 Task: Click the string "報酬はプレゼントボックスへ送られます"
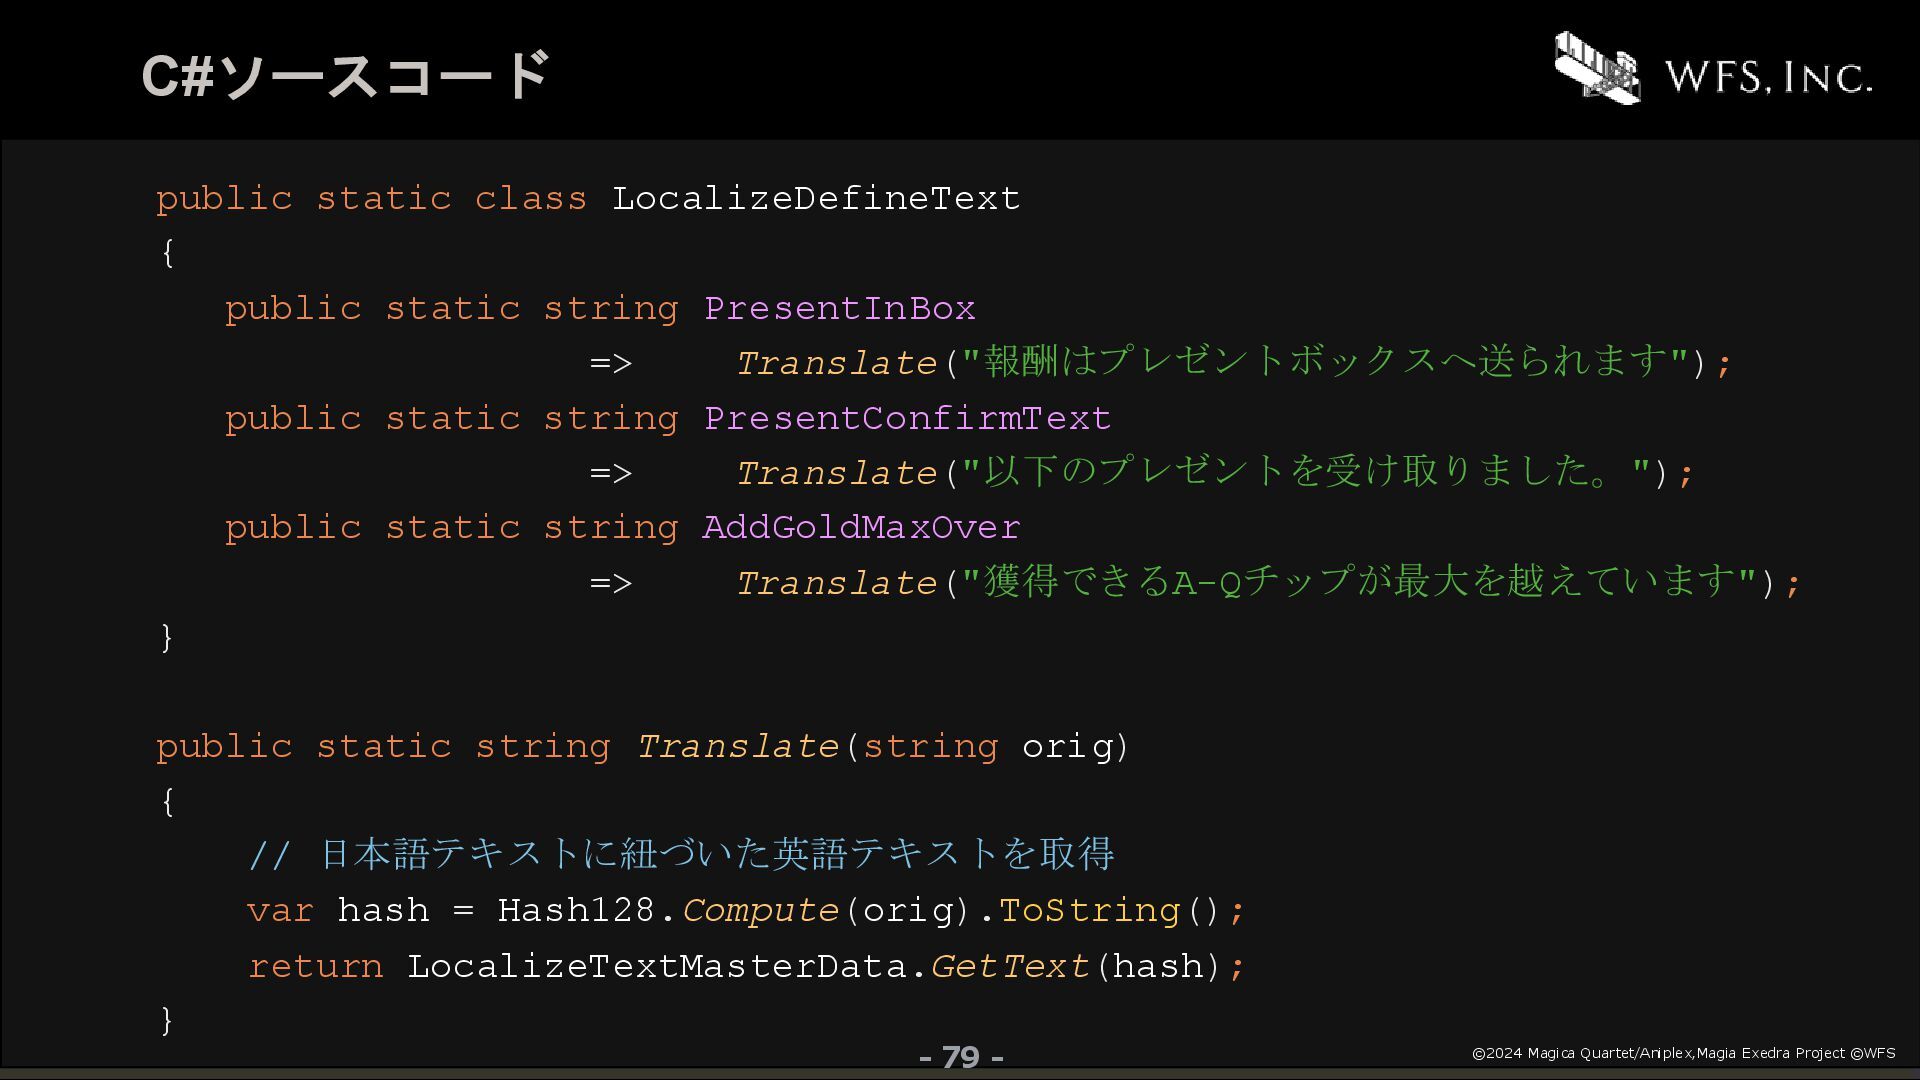(x=1326, y=361)
